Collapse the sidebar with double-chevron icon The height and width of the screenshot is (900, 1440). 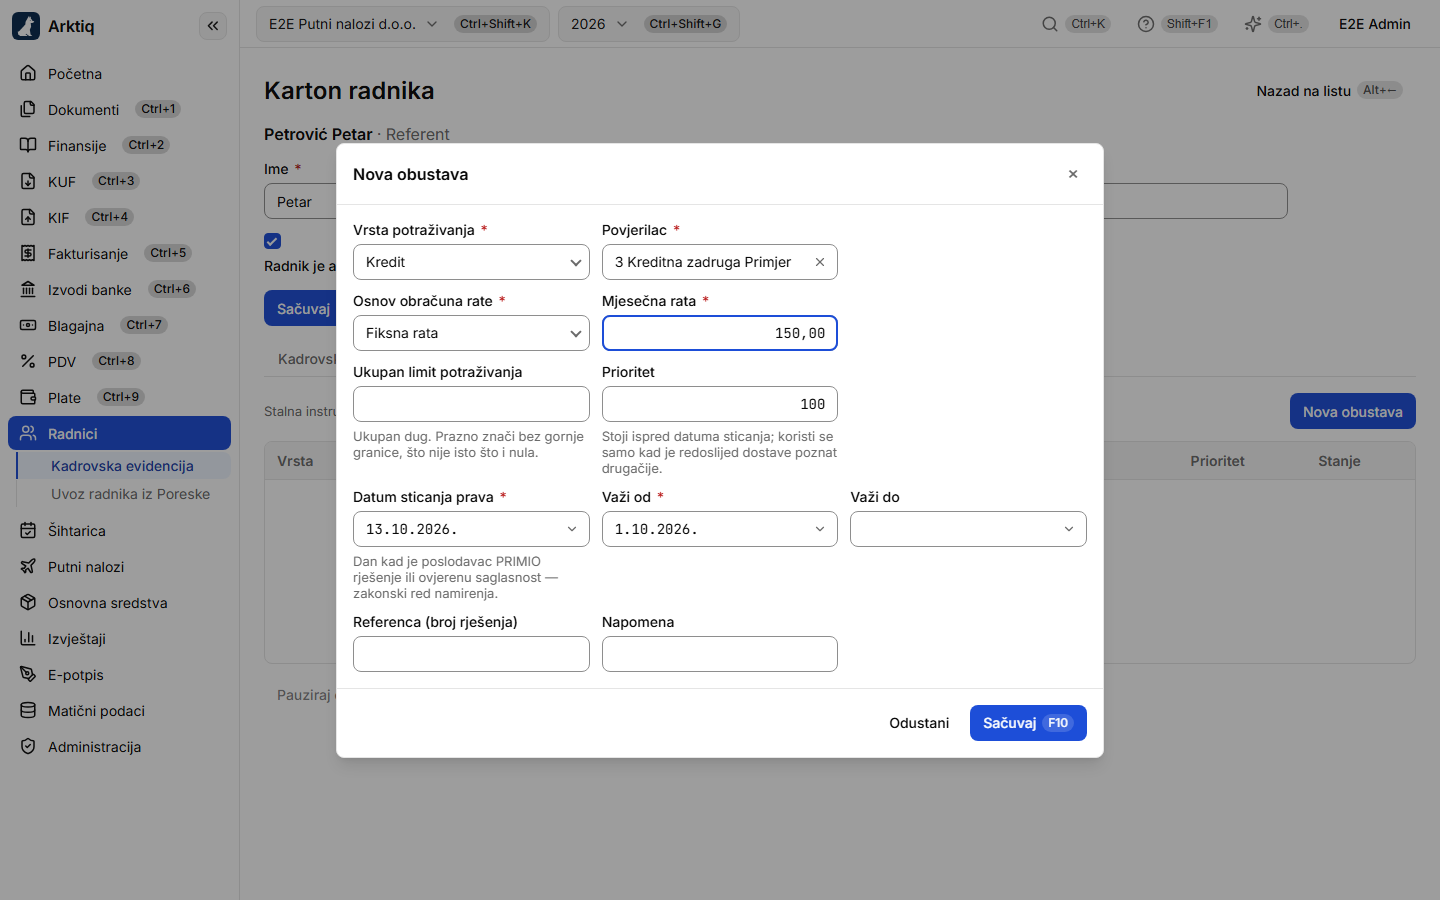pos(213,26)
